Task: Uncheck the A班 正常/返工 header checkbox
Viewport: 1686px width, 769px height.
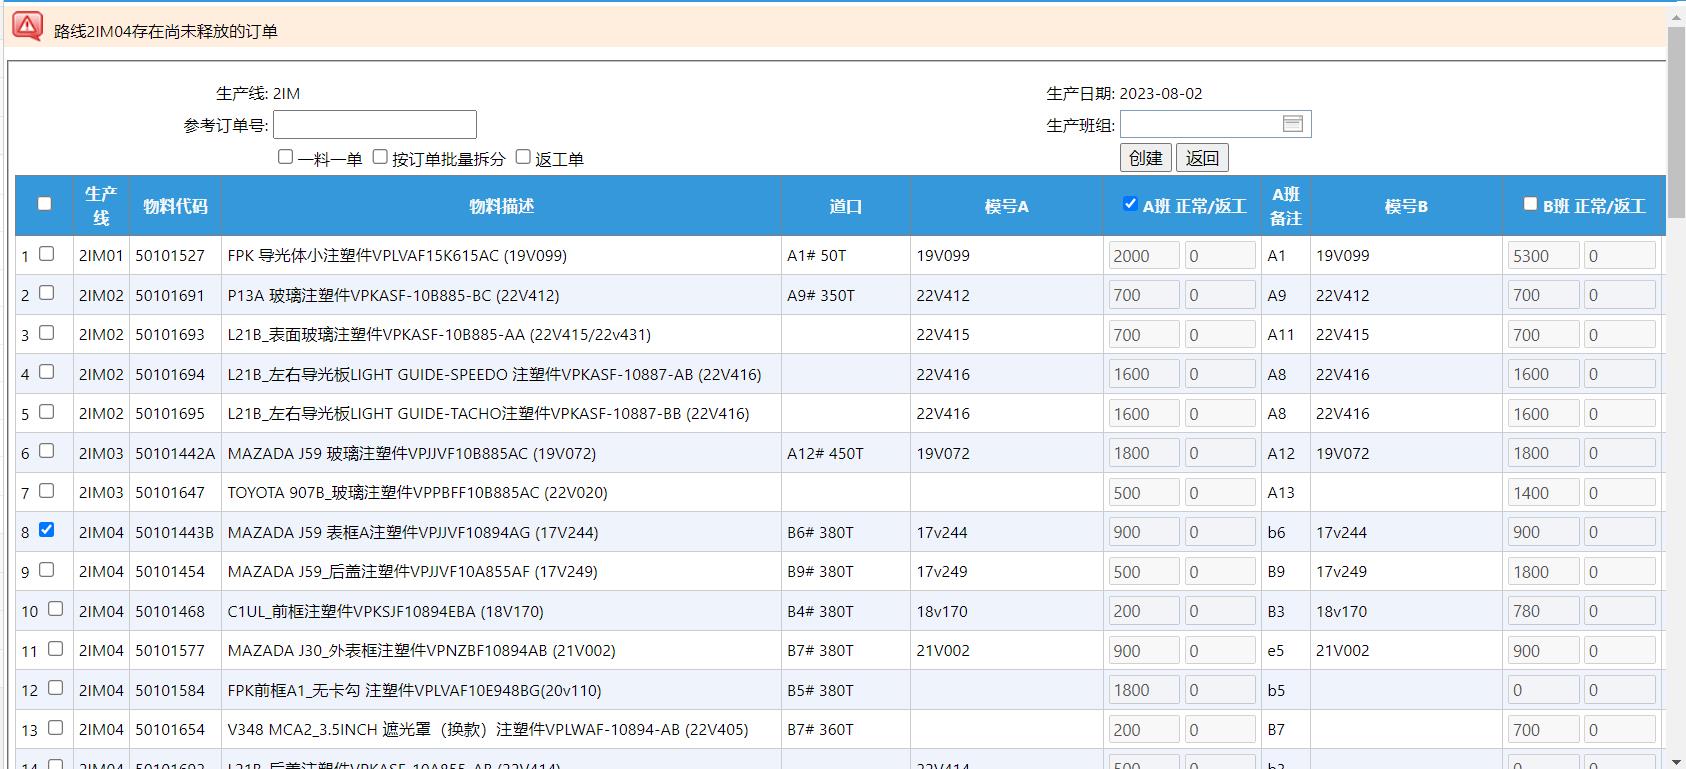Action: pos(1130,204)
